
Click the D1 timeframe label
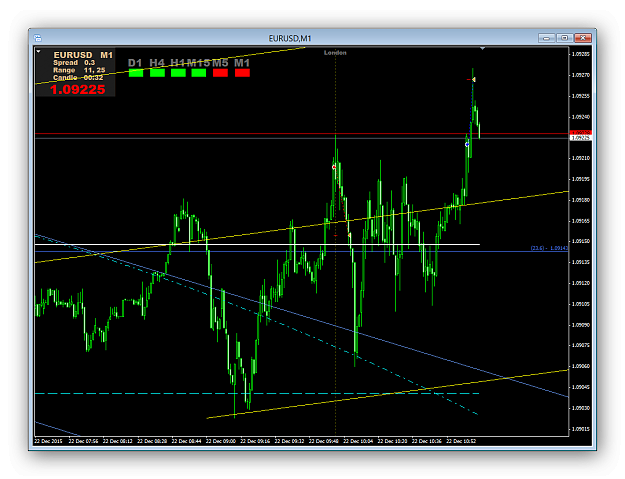tap(135, 63)
